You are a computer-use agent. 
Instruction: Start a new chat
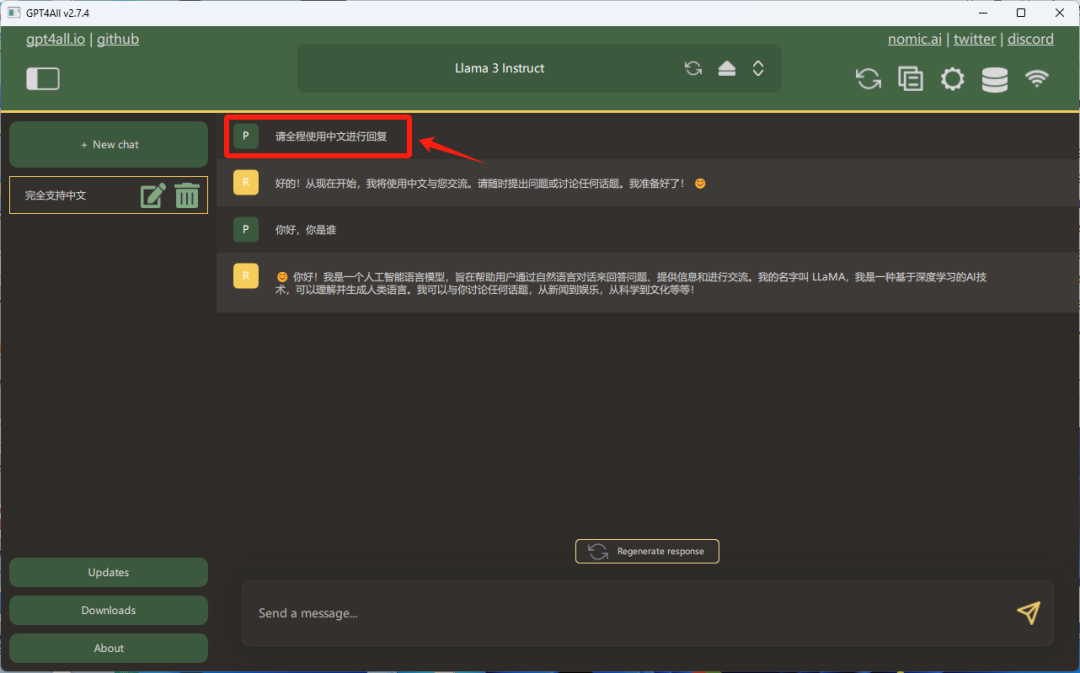(x=109, y=145)
